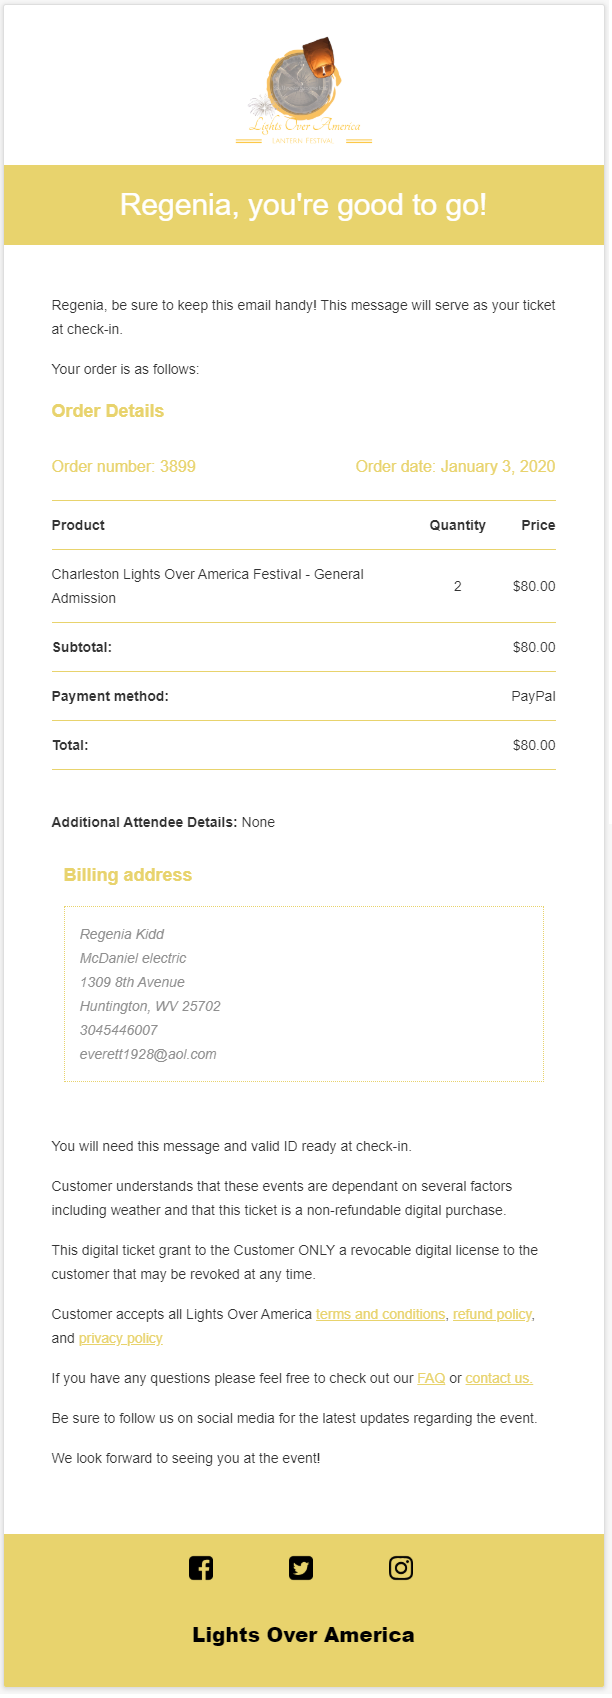Viewport: 612px width, 1698px height.
Task: Click the Billing address heading
Action: point(128,875)
